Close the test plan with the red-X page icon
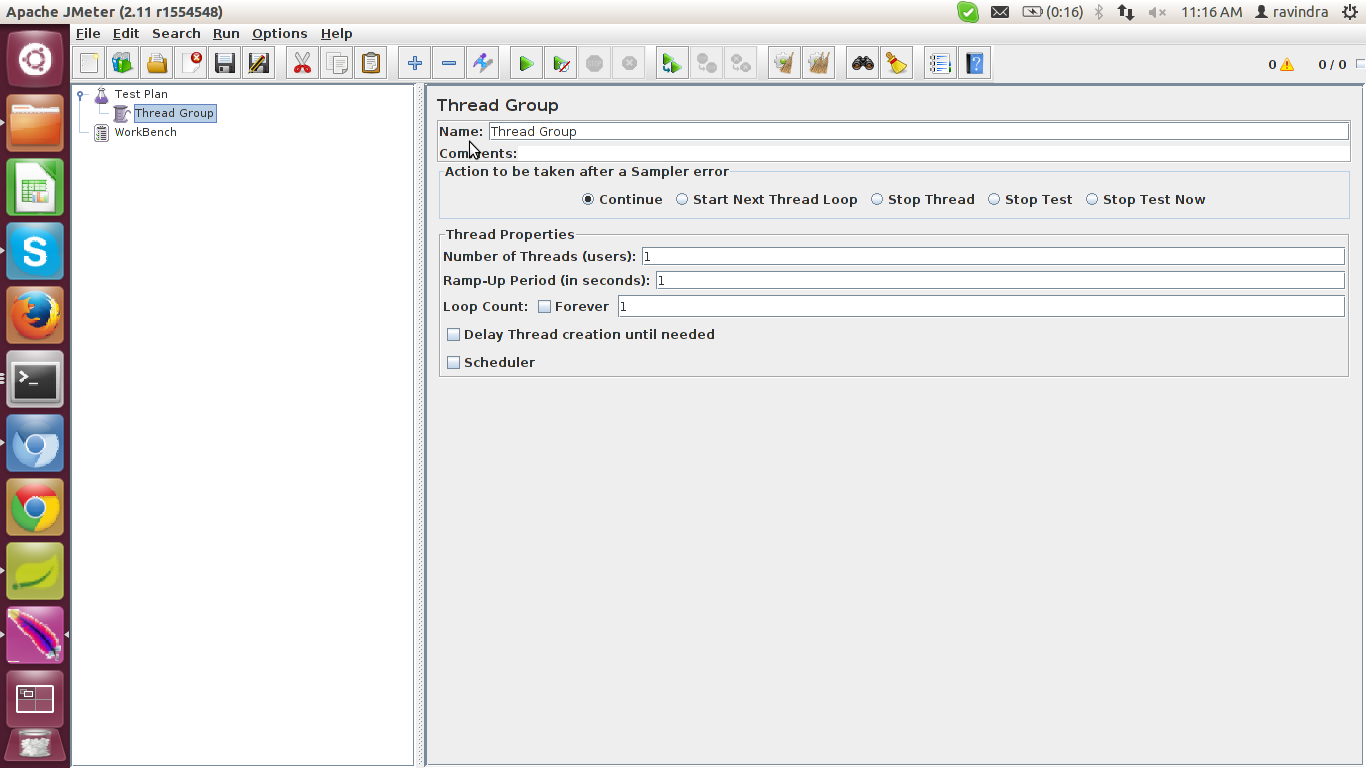The width and height of the screenshot is (1366, 768). point(191,64)
